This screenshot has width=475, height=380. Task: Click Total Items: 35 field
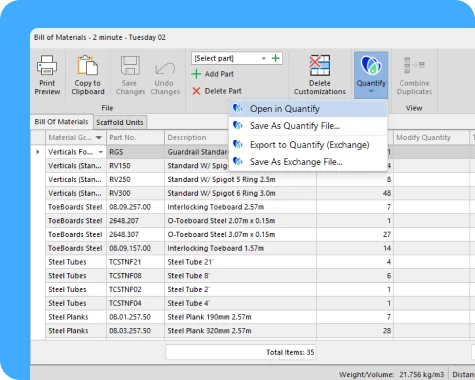[x=240, y=352]
